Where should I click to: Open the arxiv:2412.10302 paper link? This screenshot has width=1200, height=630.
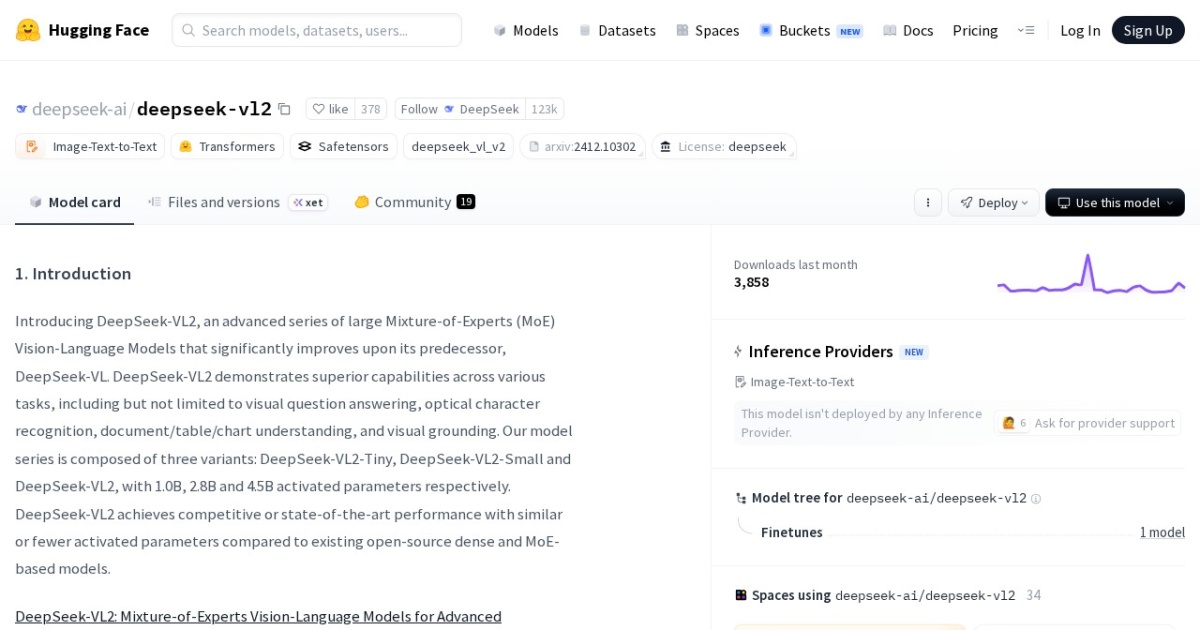(x=583, y=146)
